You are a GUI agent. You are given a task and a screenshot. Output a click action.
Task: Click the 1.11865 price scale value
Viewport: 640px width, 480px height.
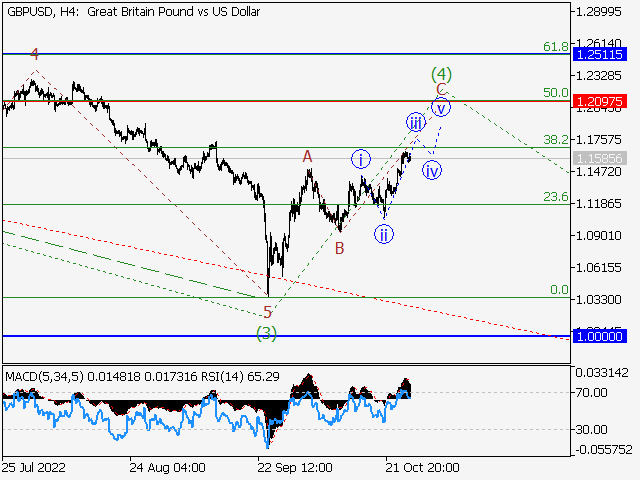(599, 203)
